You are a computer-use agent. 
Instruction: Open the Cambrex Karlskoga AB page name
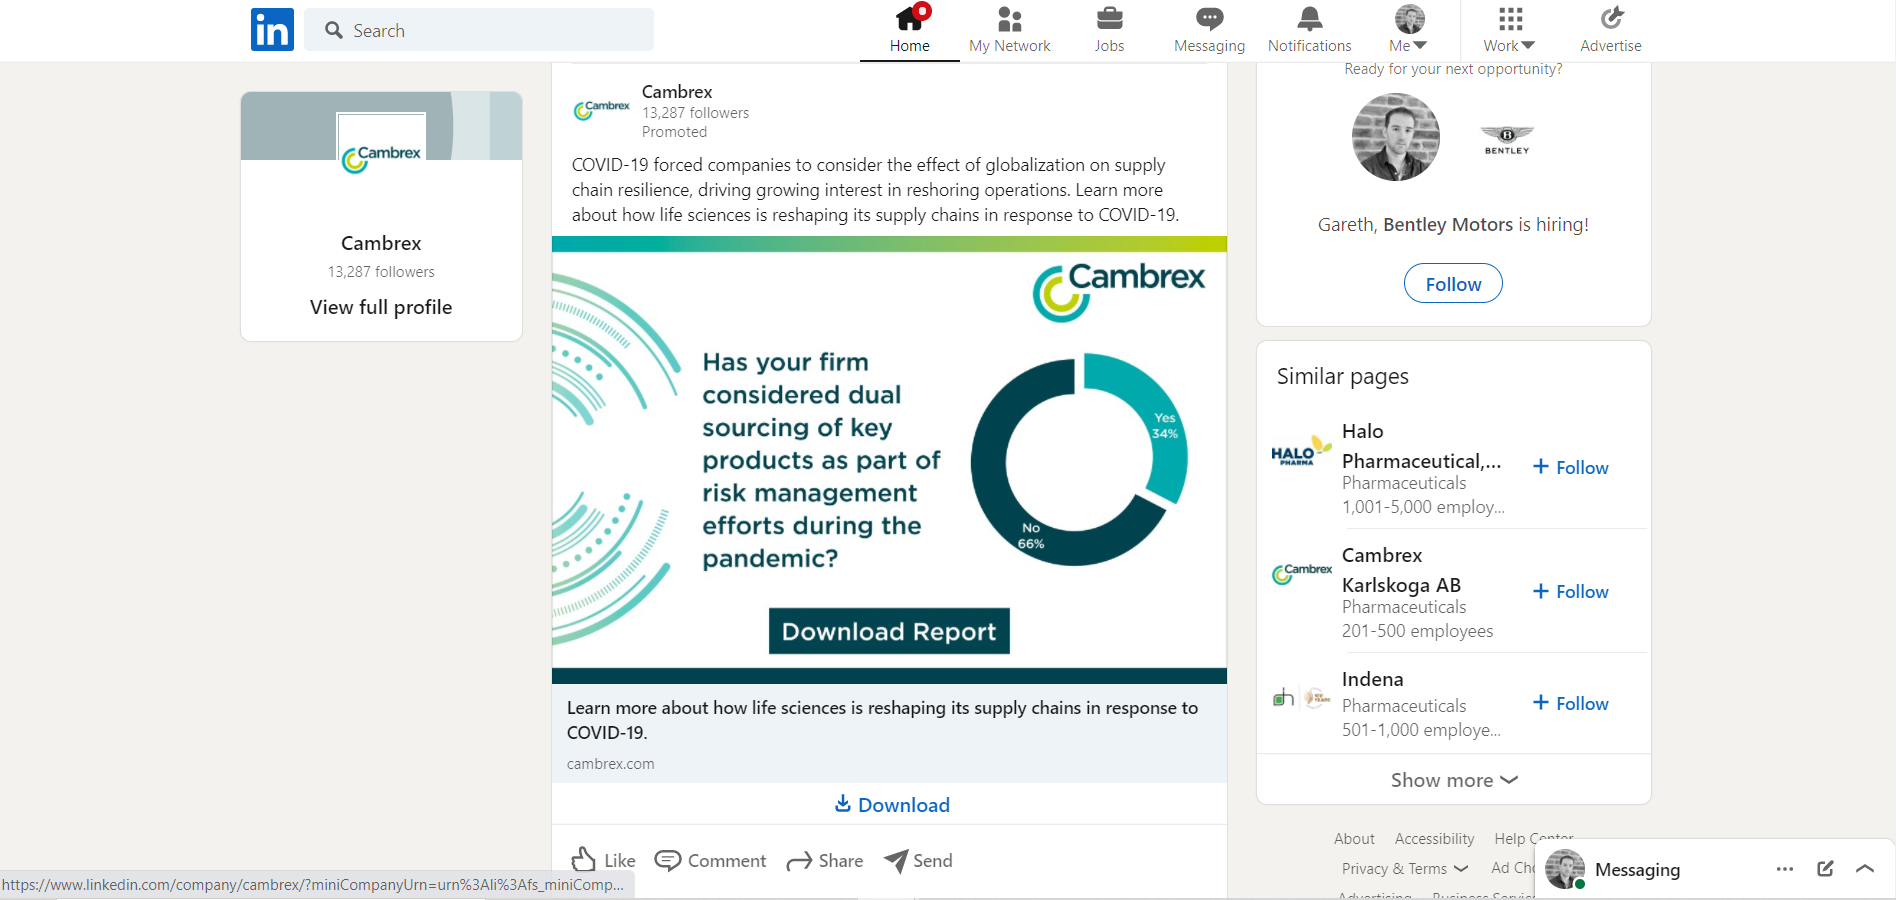[1401, 570]
